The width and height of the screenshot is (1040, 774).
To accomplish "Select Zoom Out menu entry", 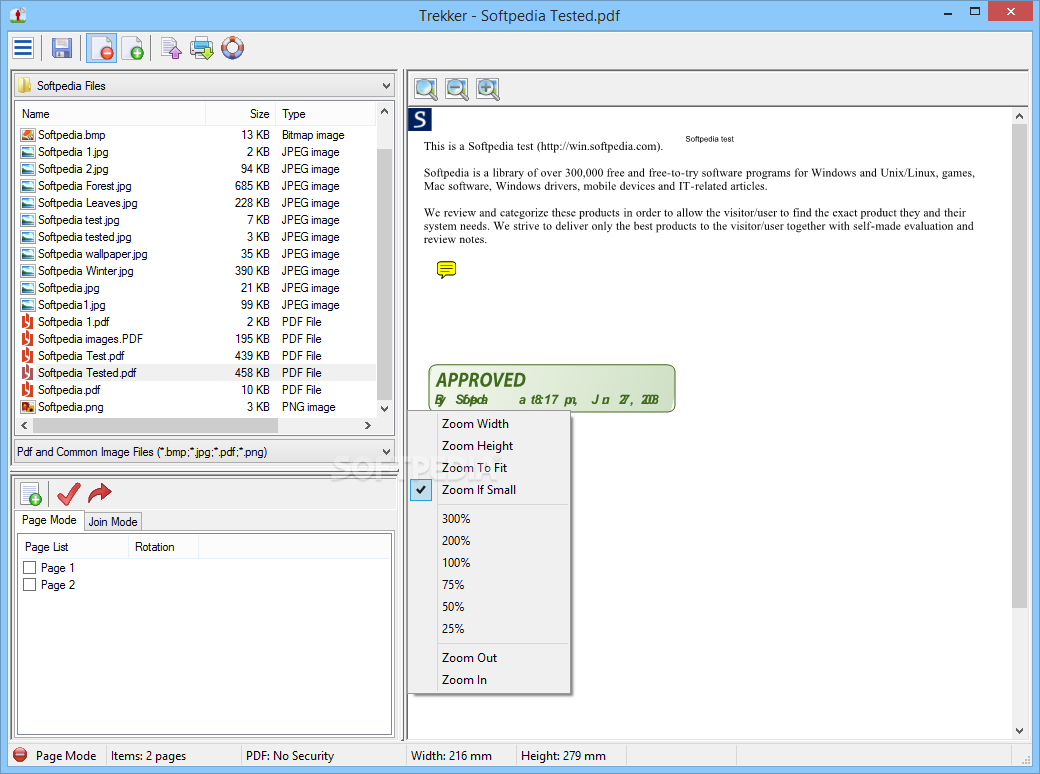I will pyautogui.click(x=489, y=657).
